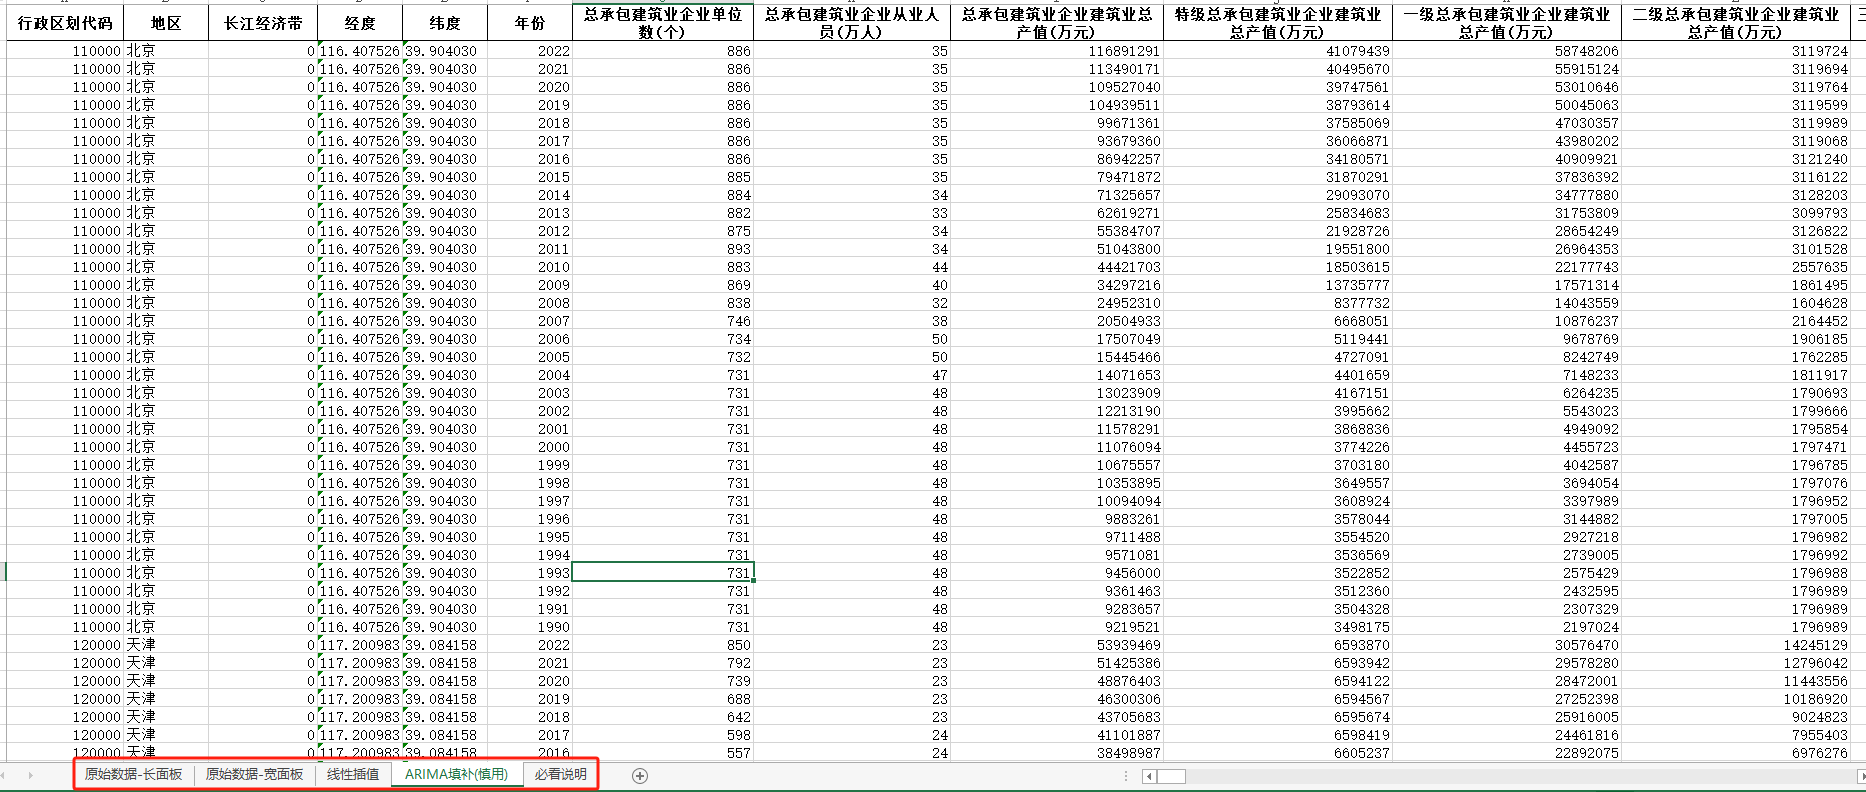Viewport: 1866px width, 792px height.
Task: Click the cell containing 116891291
Action: pos(1057,51)
